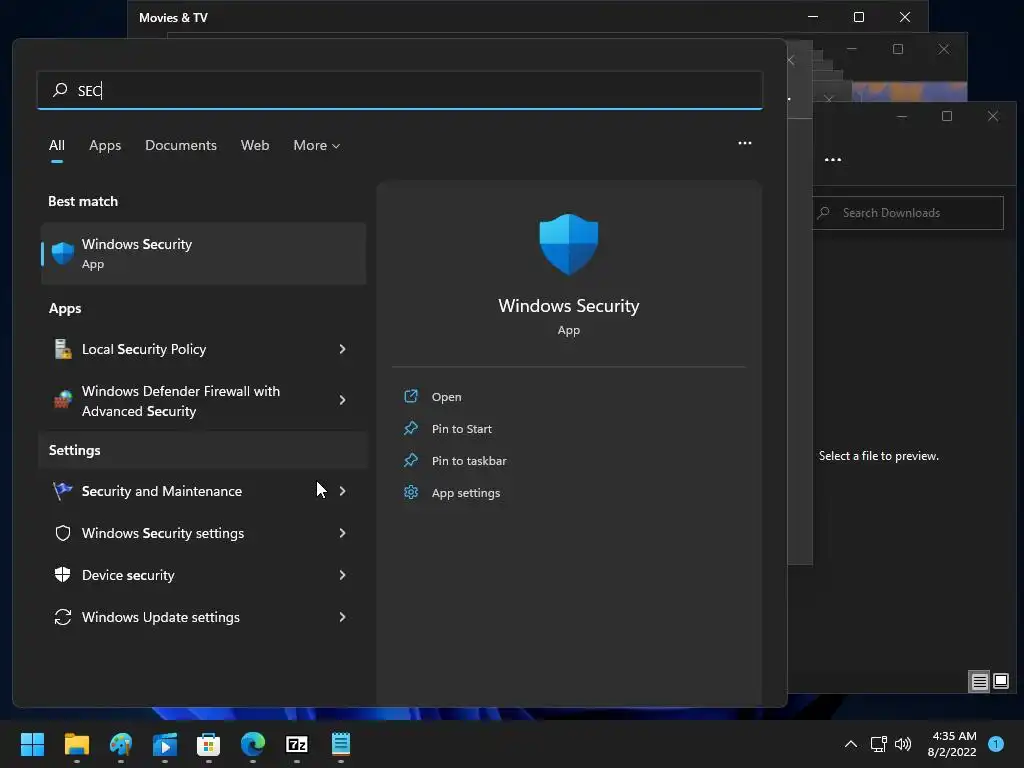The height and width of the screenshot is (768, 1024).
Task: Click the Local Security Policy icon
Action: click(63, 349)
